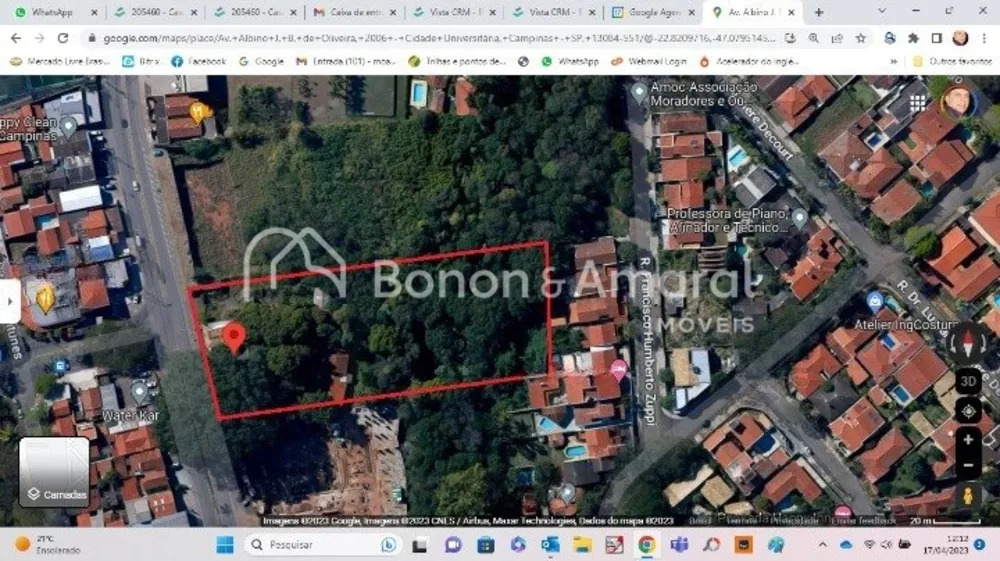Open the Webmail Login bookmark
Screen dimensions: 1000x561
649,61
